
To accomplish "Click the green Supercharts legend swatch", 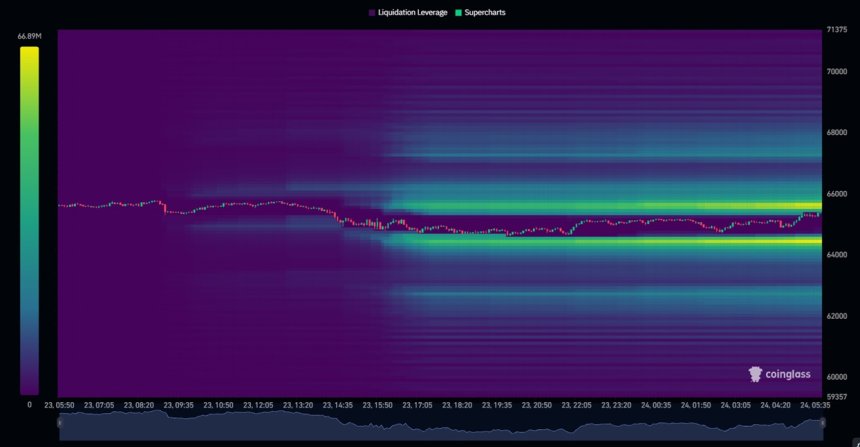I will (x=459, y=13).
